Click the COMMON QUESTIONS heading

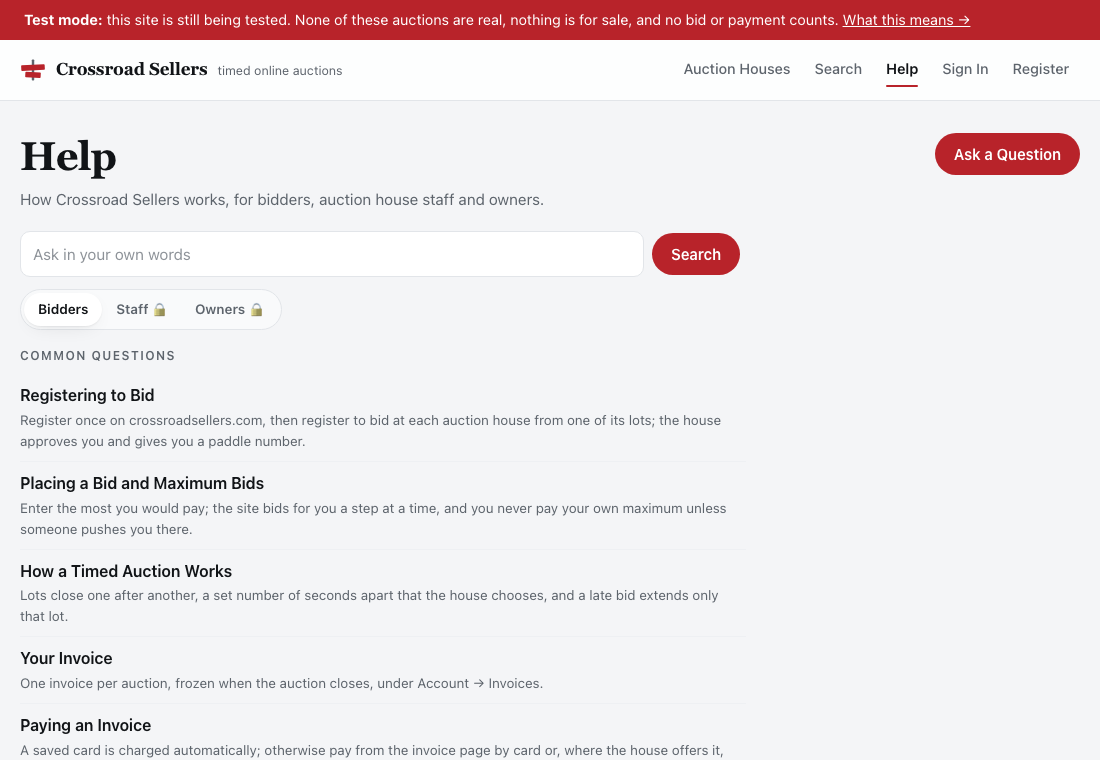pyautogui.click(x=98, y=356)
